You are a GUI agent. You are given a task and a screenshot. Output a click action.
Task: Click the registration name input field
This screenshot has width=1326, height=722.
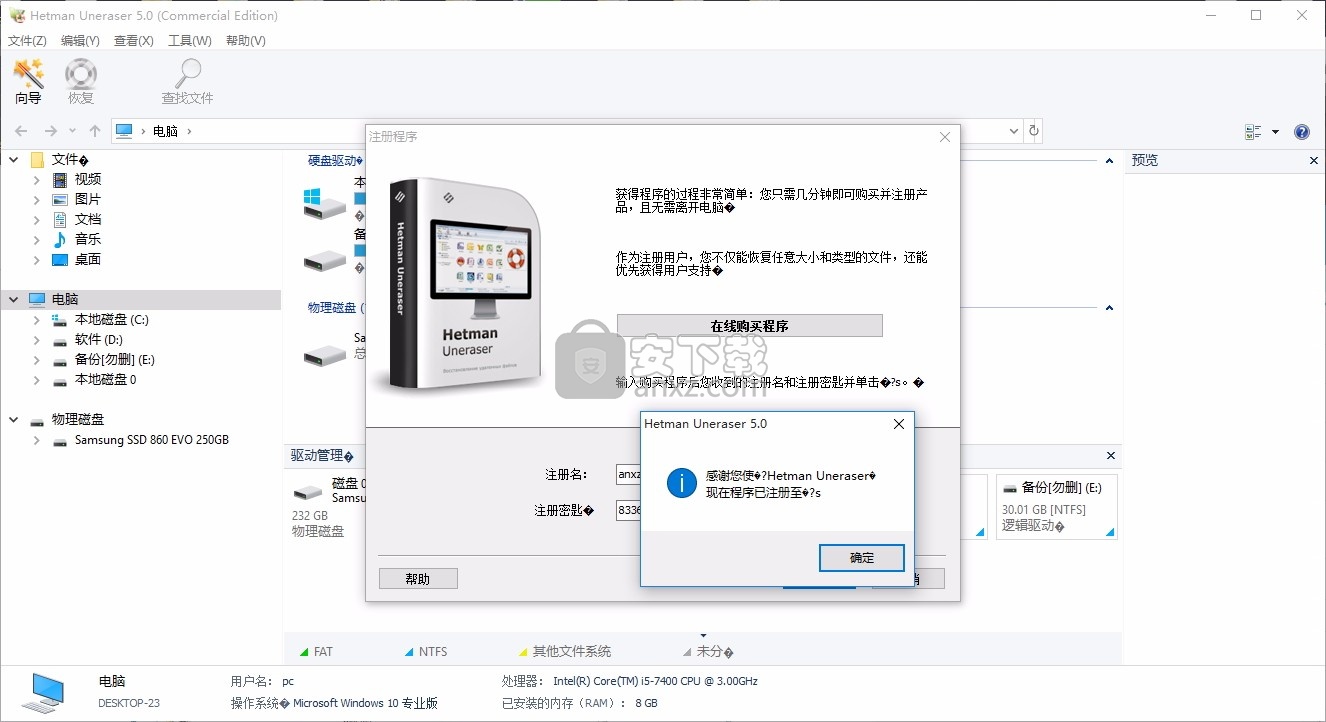[x=628, y=475]
